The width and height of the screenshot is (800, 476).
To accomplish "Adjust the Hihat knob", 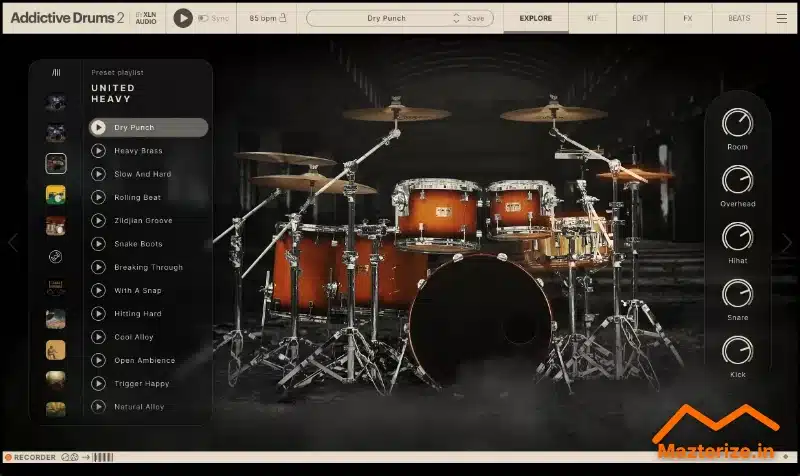I will point(737,236).
